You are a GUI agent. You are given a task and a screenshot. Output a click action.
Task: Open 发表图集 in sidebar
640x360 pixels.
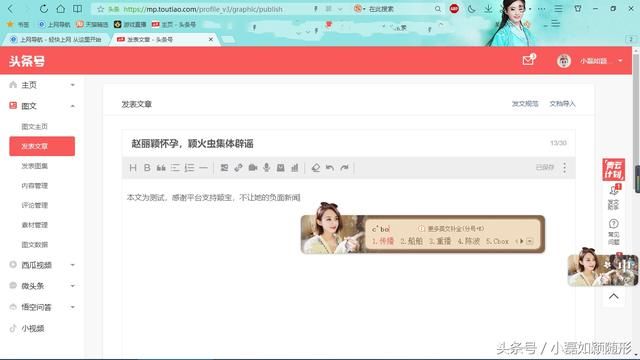click(x=34, y=166)
